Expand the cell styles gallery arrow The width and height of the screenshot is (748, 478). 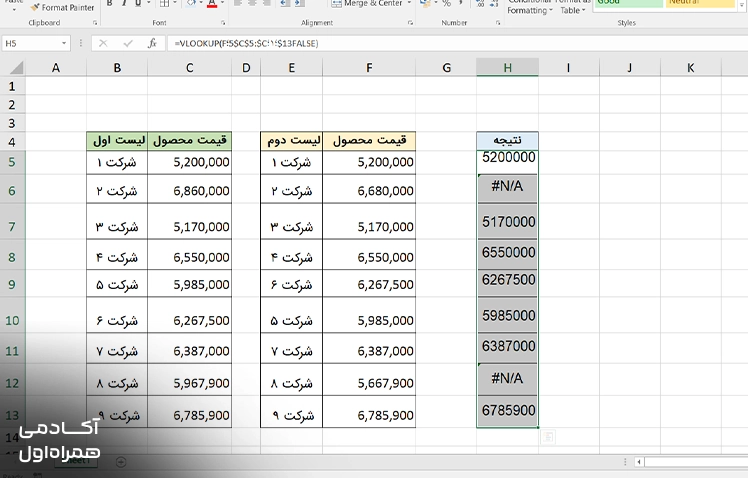(x=742, y=4)
